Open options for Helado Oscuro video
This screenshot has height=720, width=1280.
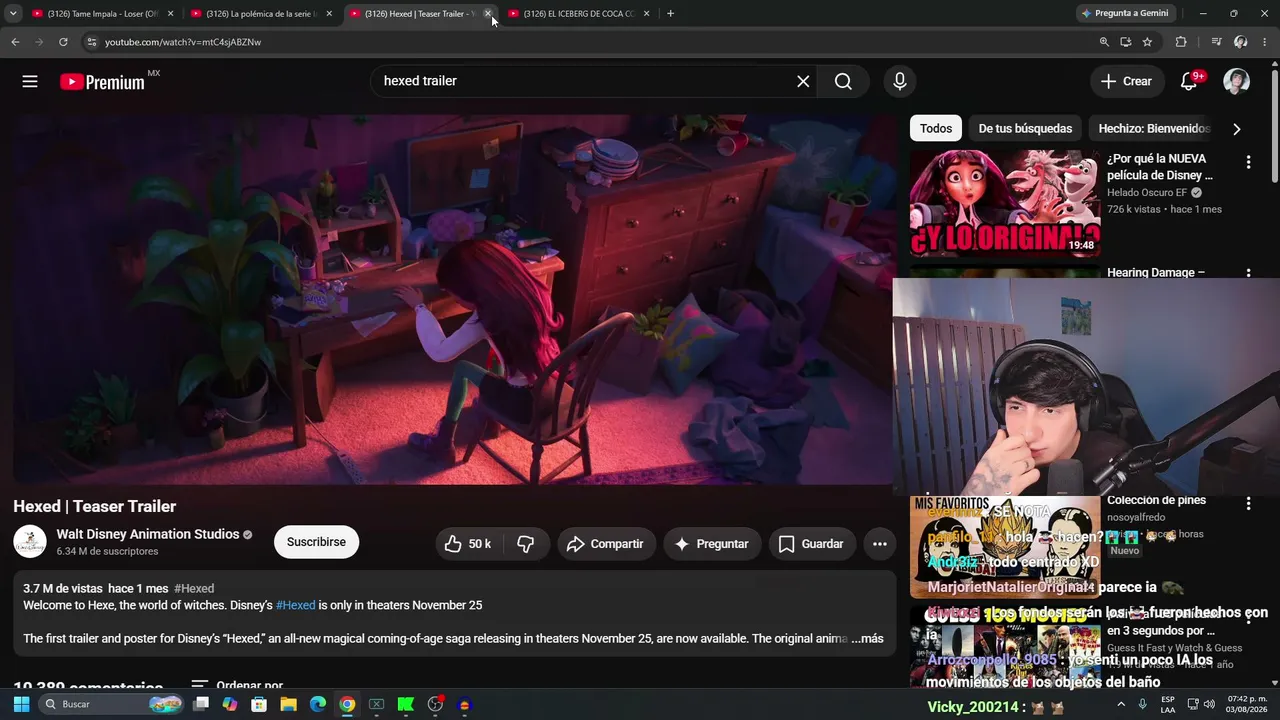[x=1248, y=162]
